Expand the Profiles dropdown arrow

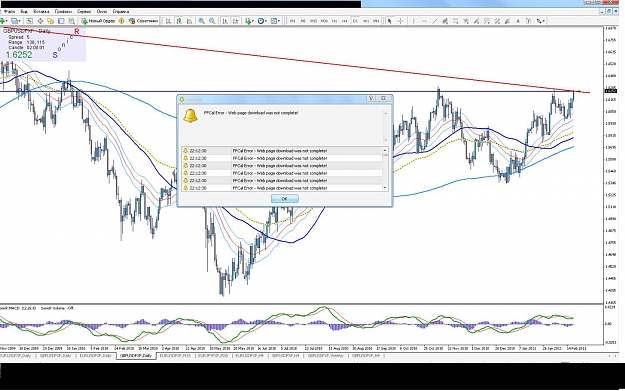(x=20, y=21)
